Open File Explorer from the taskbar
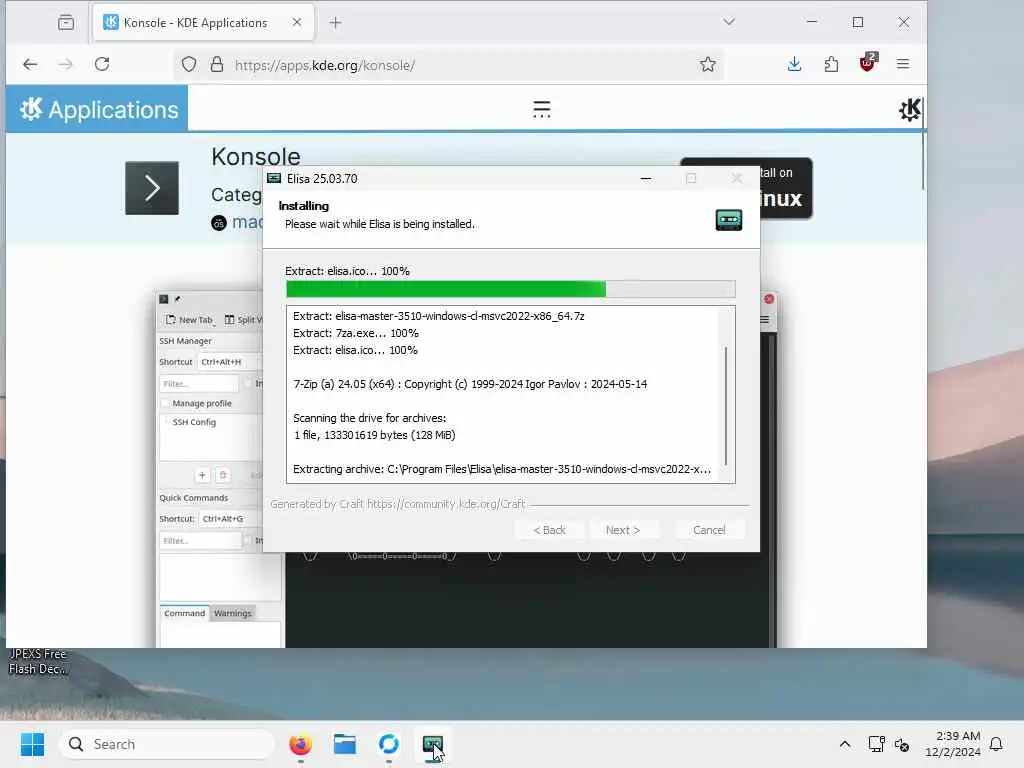This screenshot has width=1024, height=768. pyautogui.click(x=344, y=744)
